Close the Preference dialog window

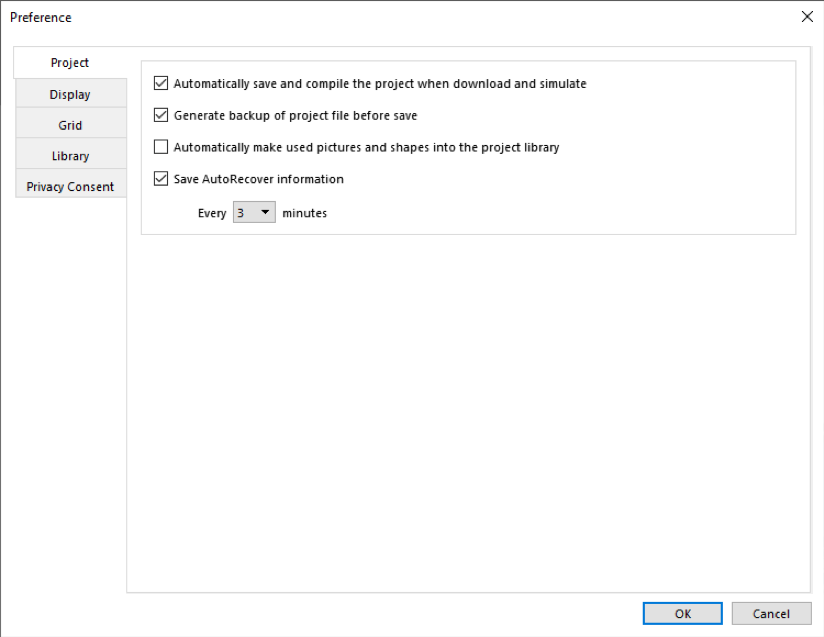(807, 17)
